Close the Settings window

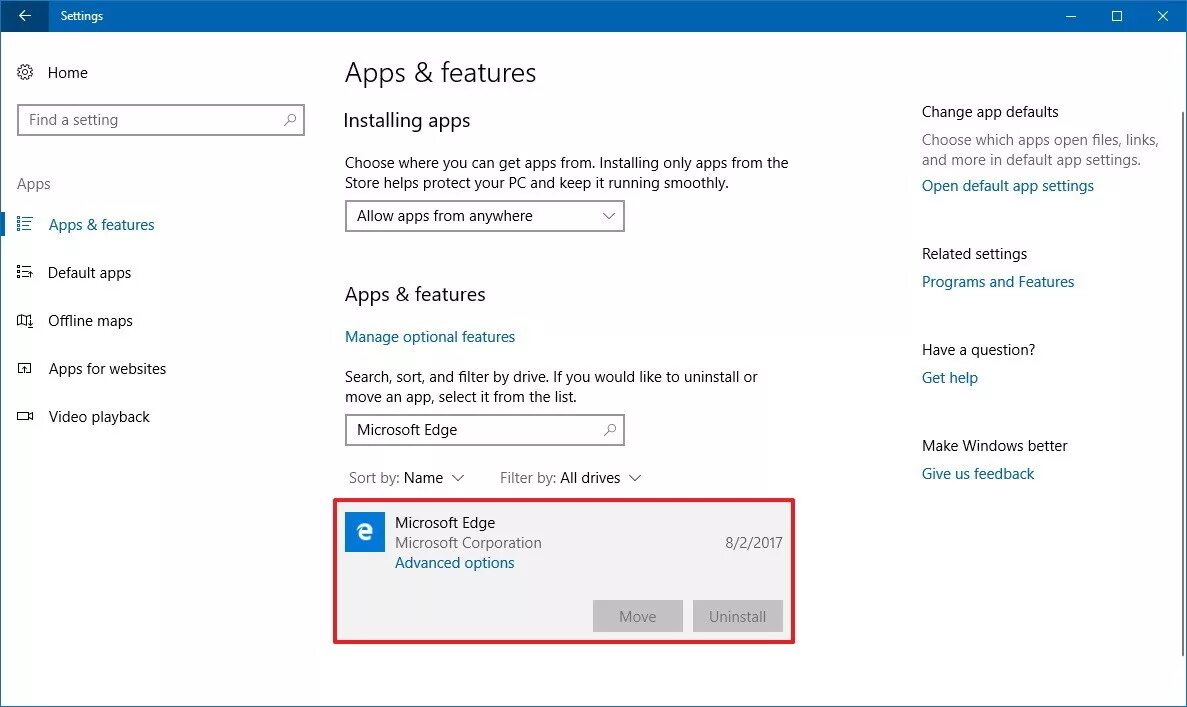point(1163,16)
